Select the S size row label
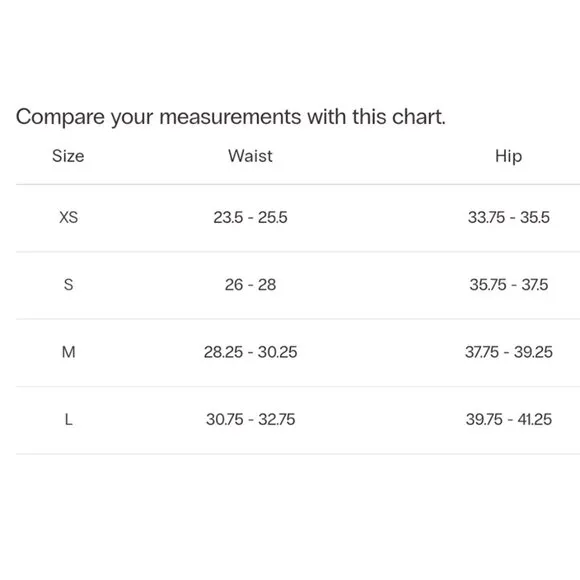This screenshot has height=580, width=580. 68,285
